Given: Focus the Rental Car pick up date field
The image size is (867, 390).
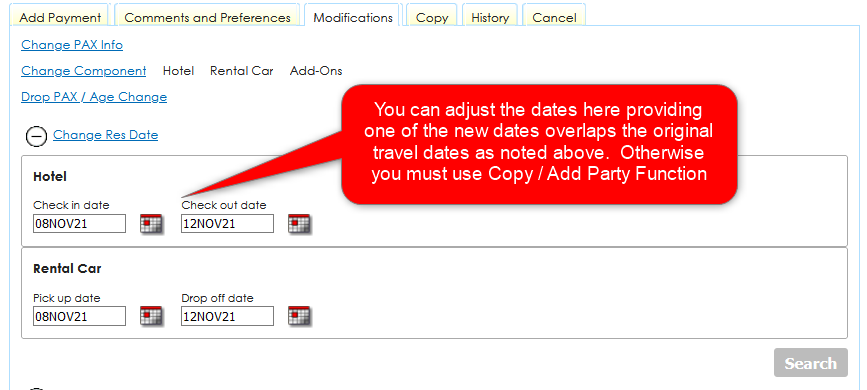Looking at the screenshot, I should 79,316.
